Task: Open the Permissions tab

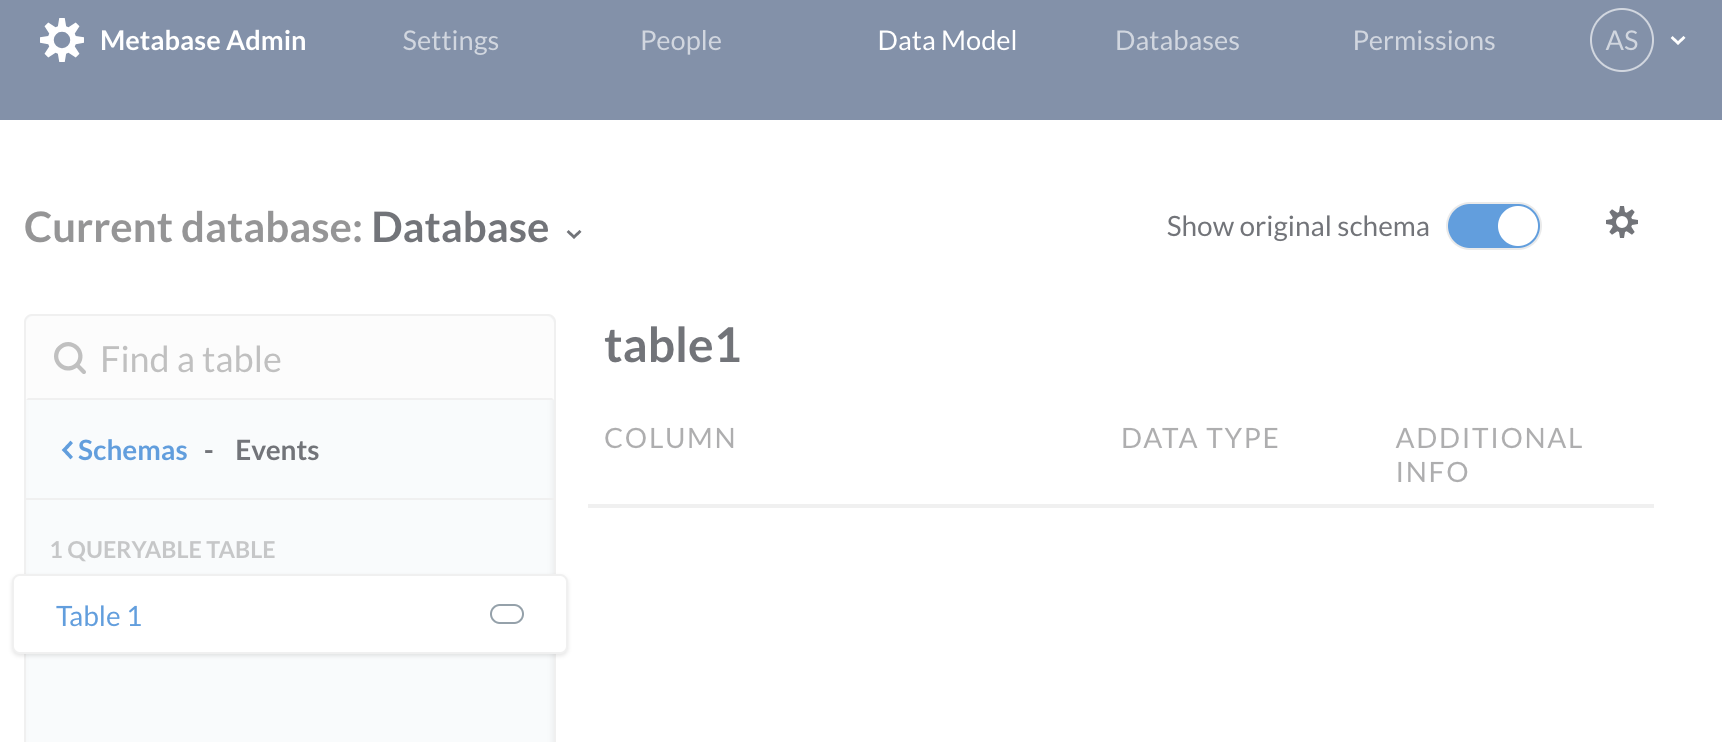Action: pyautogui.click(x=1423, y=41)
